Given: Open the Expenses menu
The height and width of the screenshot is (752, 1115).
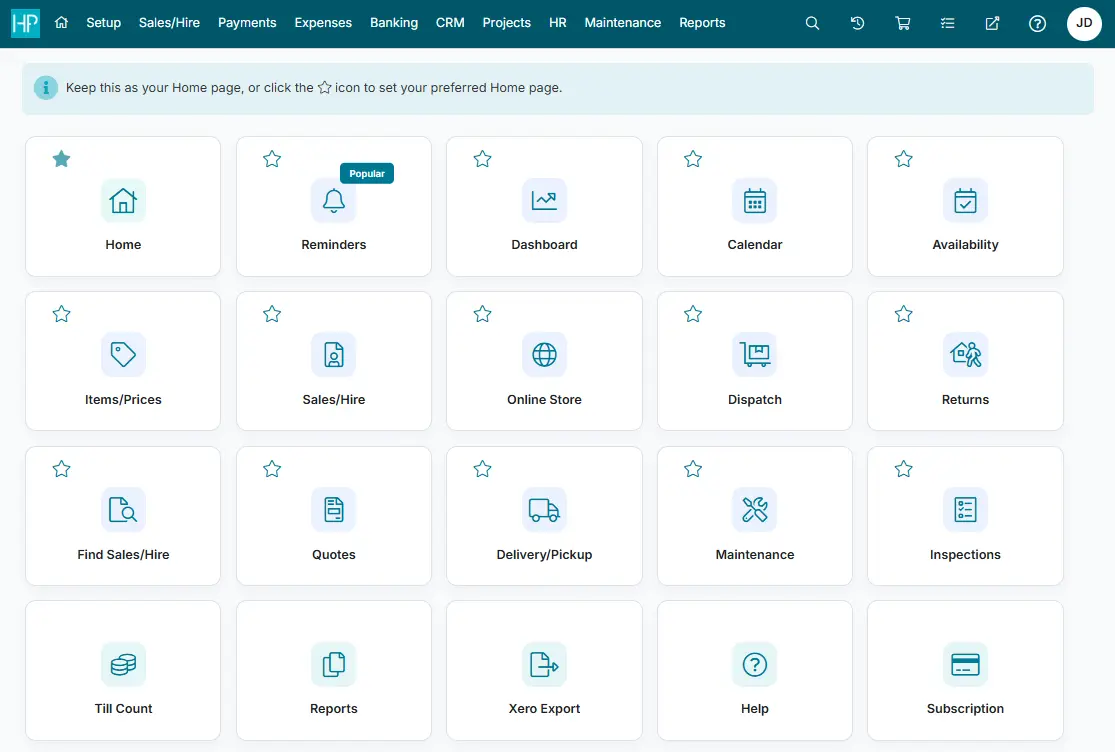Looking at the screenshot, I should (x=323, y=23).
